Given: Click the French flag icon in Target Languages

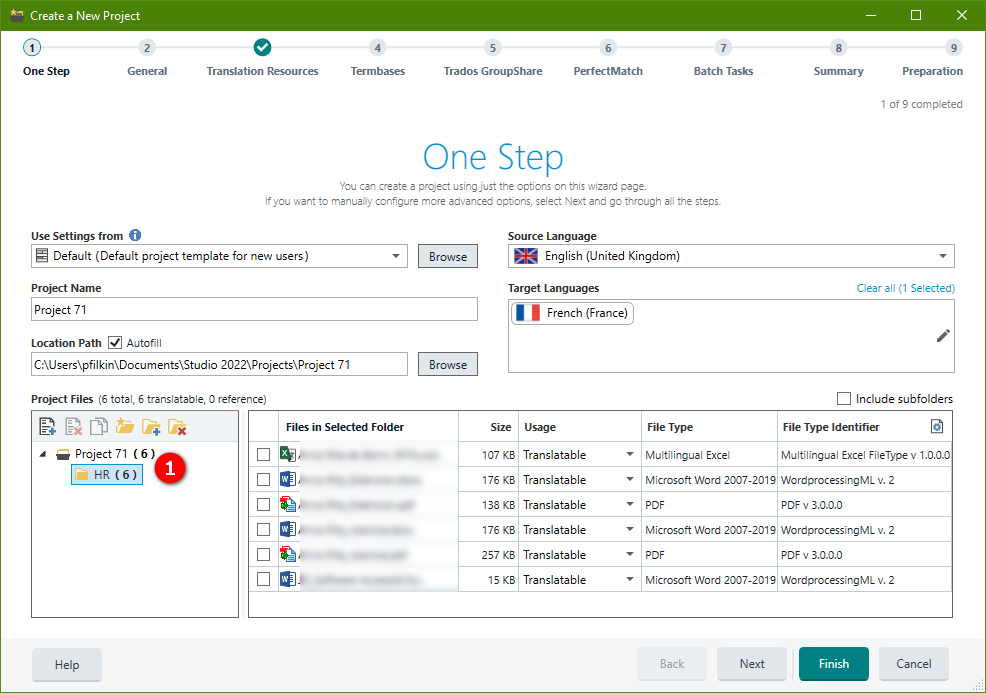Looking at the screenshot, I should point(528,313).
